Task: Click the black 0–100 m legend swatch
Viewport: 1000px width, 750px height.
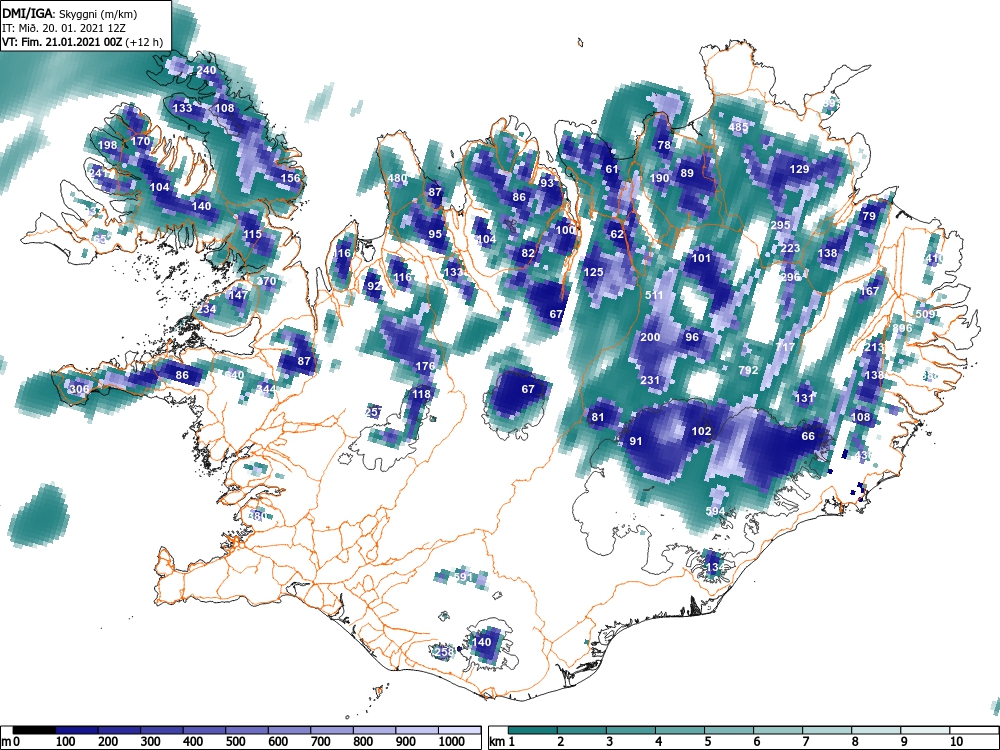Action: (34, 730)
